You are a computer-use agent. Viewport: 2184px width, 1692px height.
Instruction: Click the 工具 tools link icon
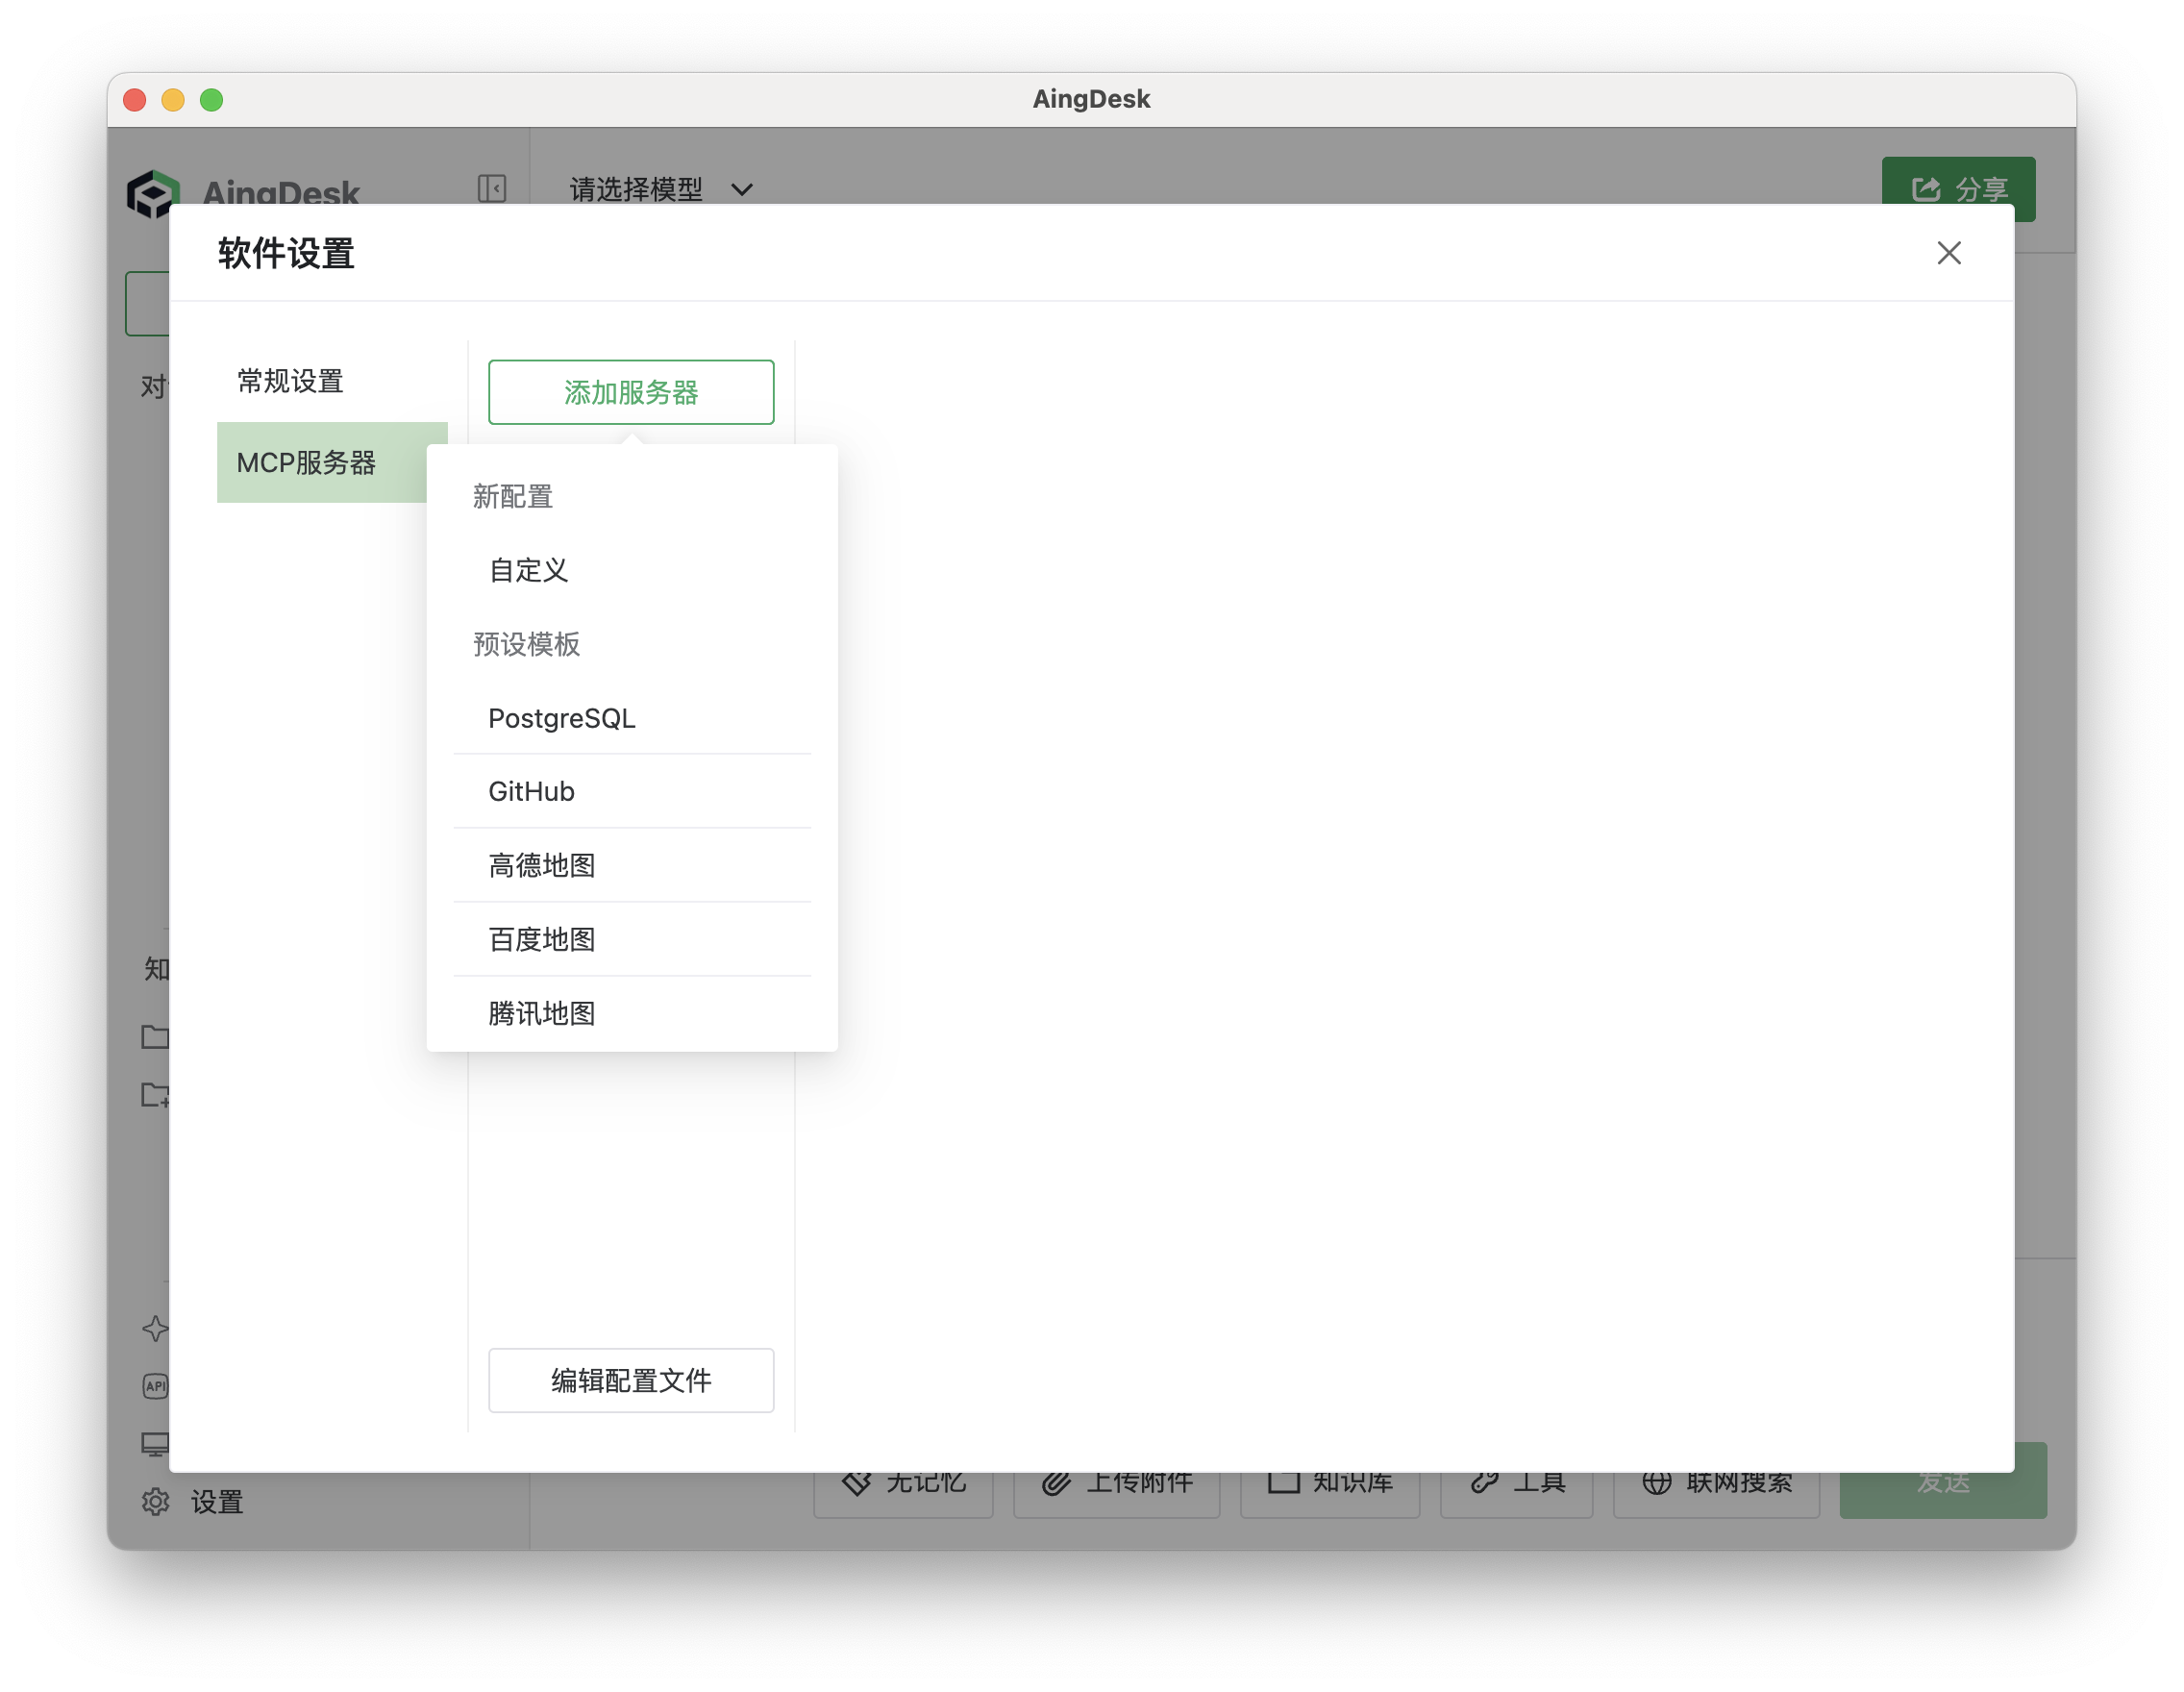point(1483,1484)
